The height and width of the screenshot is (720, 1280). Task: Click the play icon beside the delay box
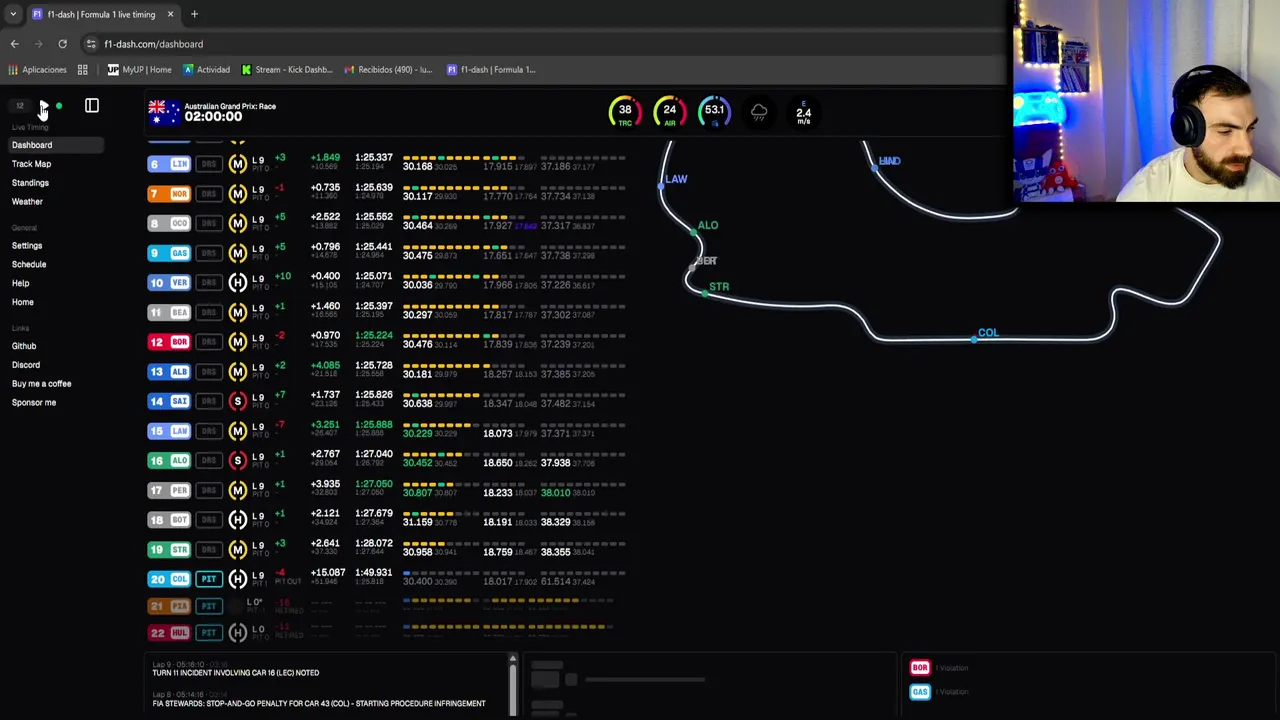pyautogui.click(x=43, y=105)
